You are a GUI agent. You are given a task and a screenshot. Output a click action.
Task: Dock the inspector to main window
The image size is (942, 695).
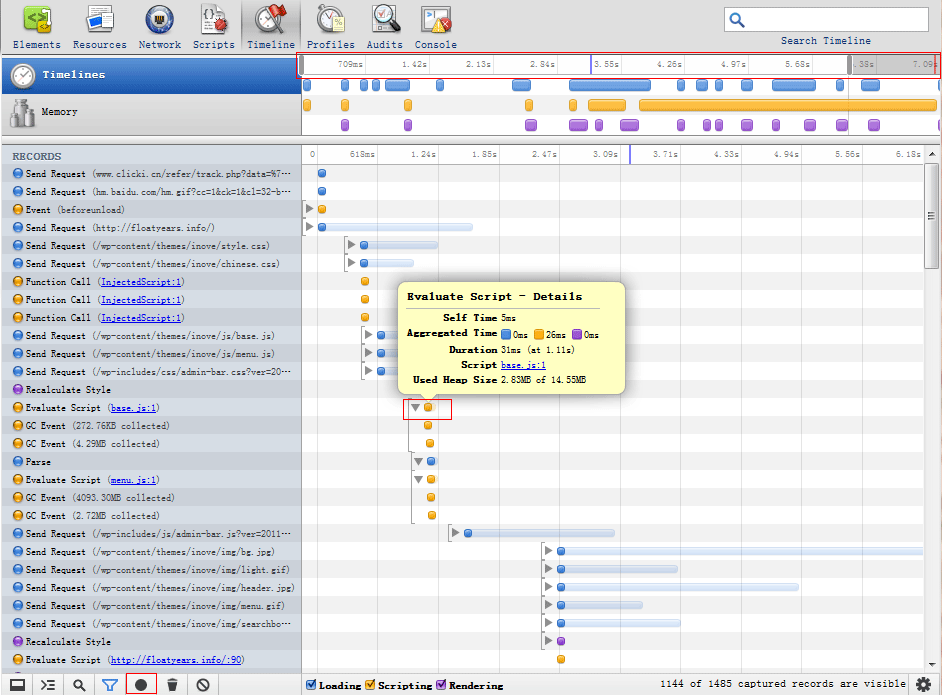click(17, 685)
